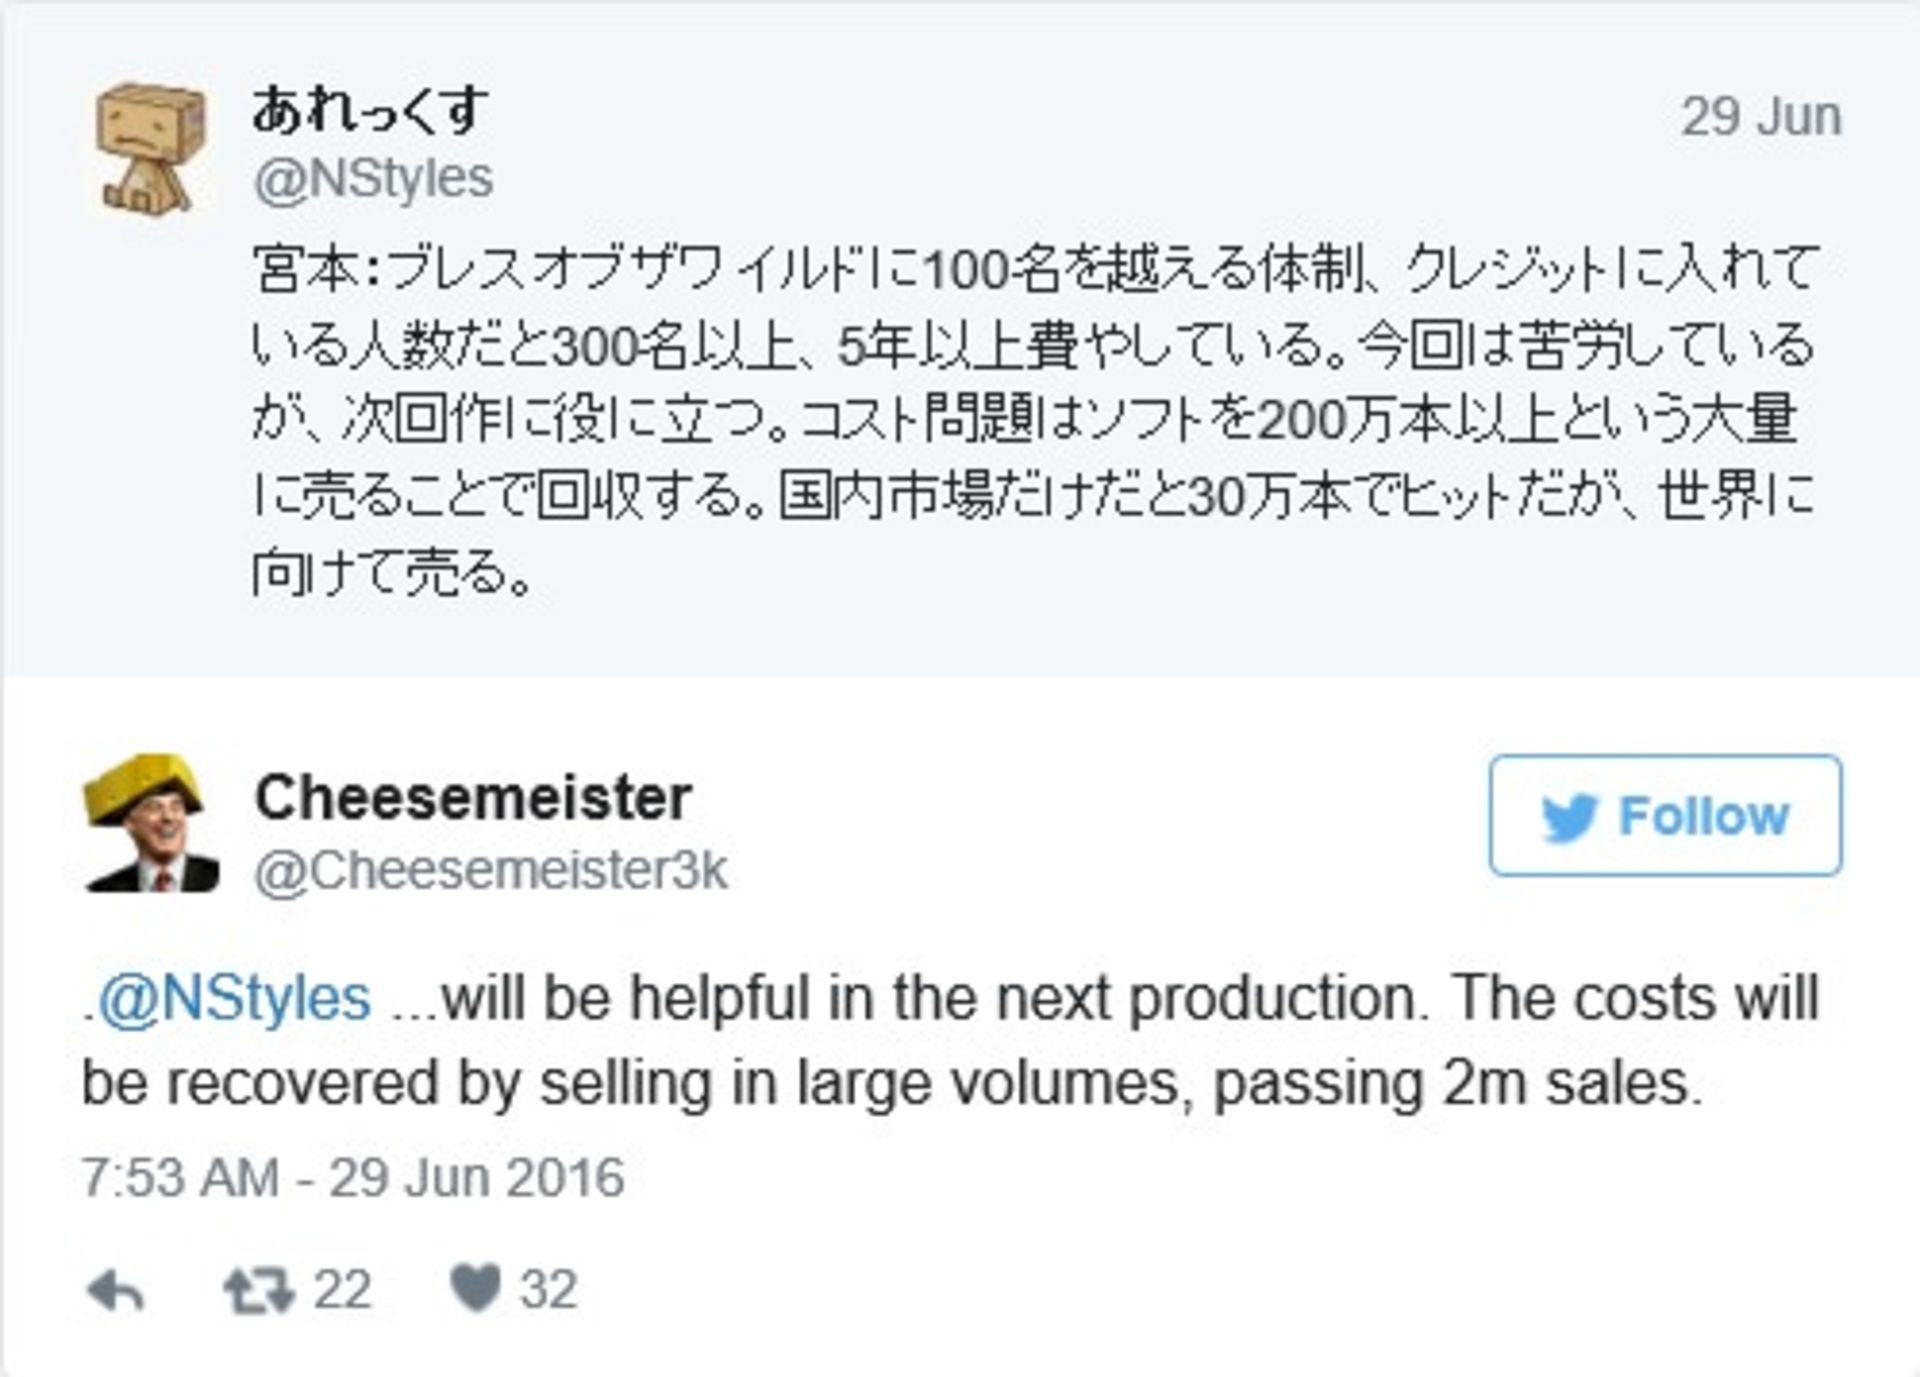This screenshot has width=1920, height=1377.
Task: Open the 7:53 AM - 29 Jun 2016 timestamp
Action: (353, 1178)
